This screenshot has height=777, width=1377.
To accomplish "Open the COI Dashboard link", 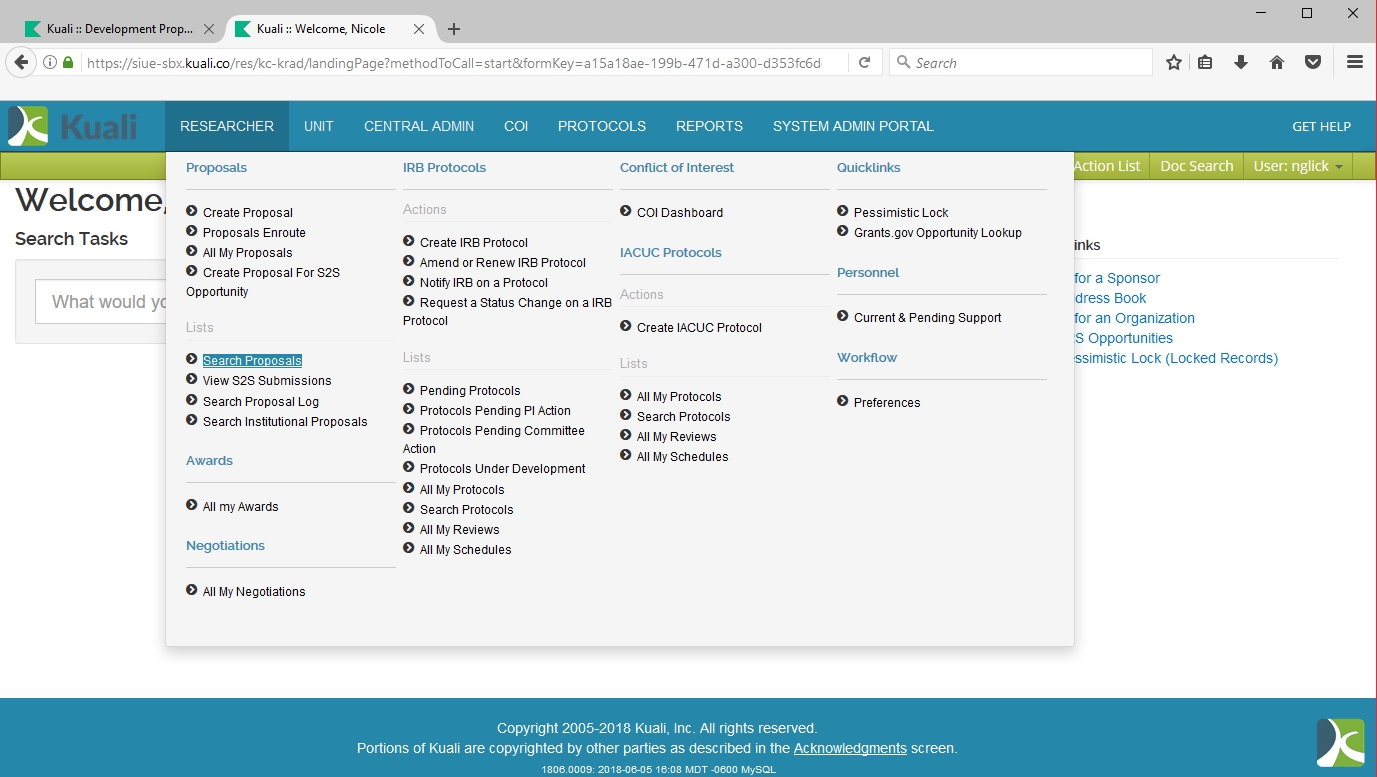I will pos(679,212).
